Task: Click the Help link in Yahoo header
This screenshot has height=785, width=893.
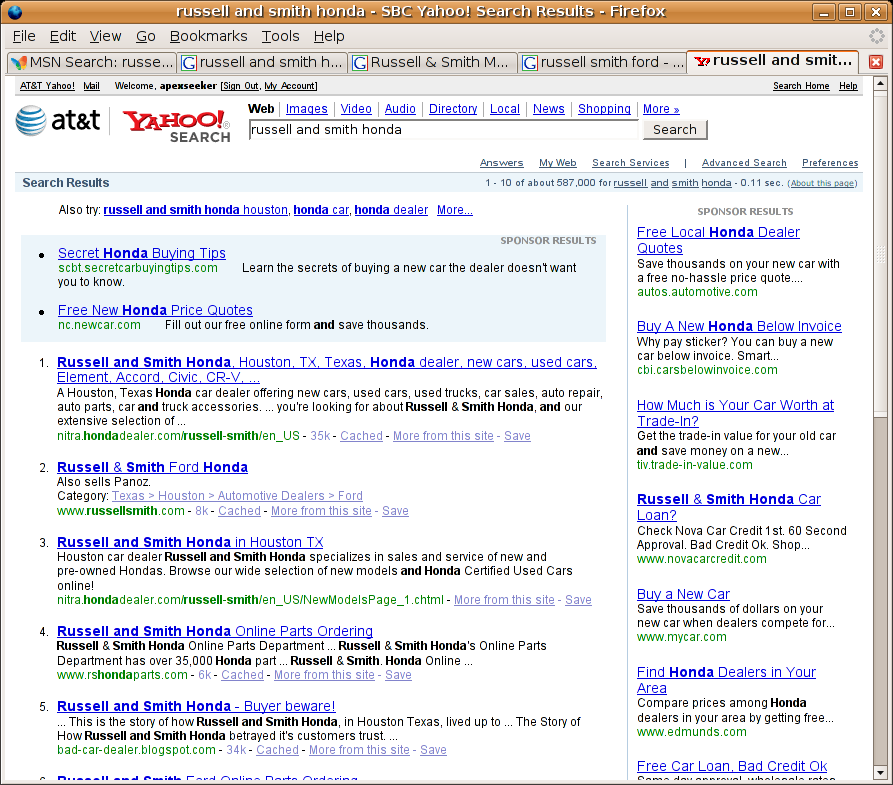Action: (848, 85)
